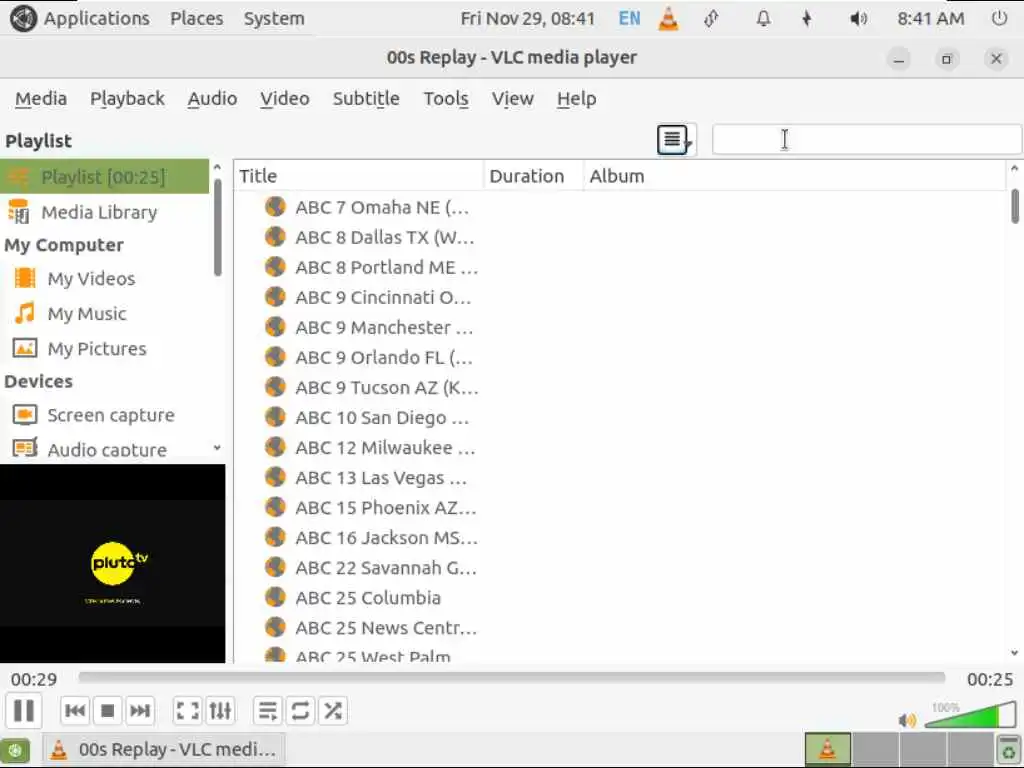Adjust the green volume slider
The width and height of the screenshot is (1024, 768).
pos(970,715)
